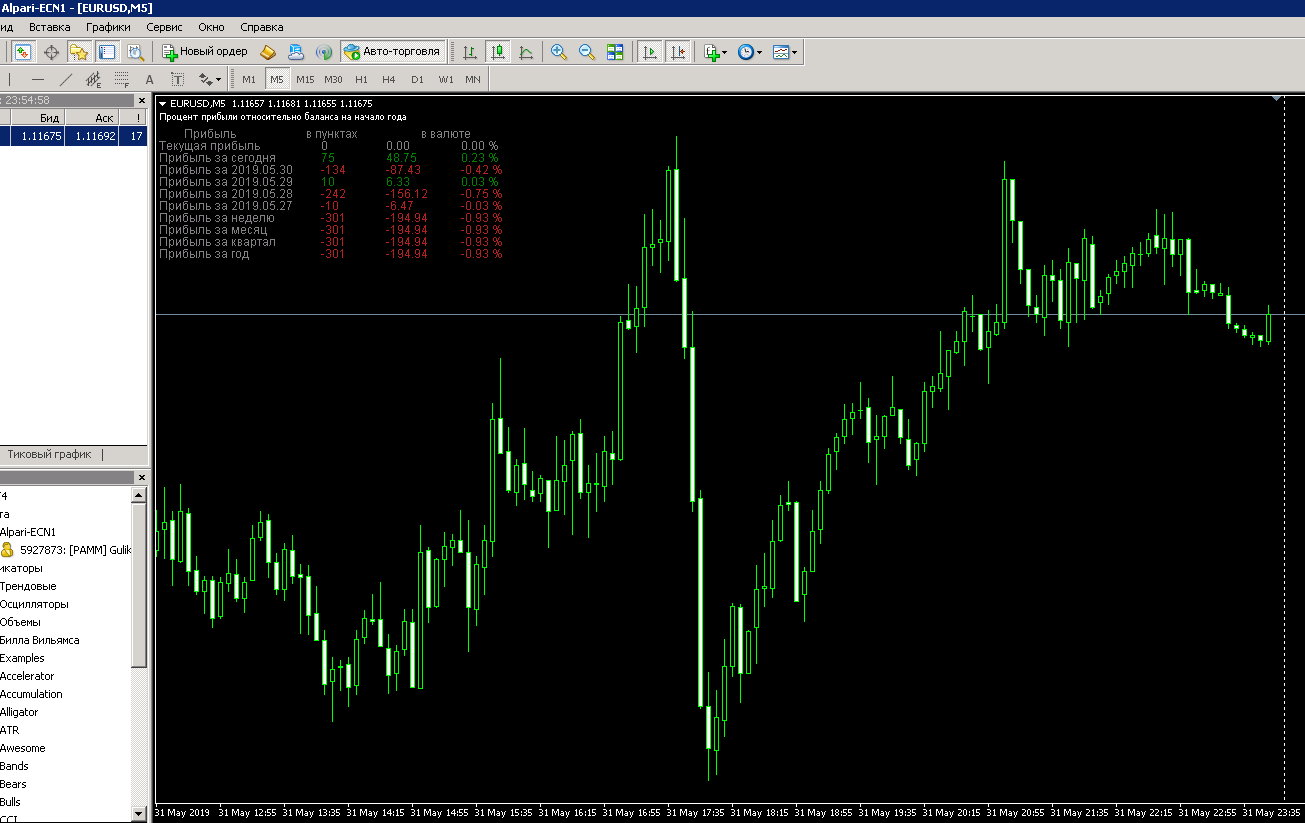Open the periods clock dropdown
This screenshot has height=823, width=1305.
point(749,52)
